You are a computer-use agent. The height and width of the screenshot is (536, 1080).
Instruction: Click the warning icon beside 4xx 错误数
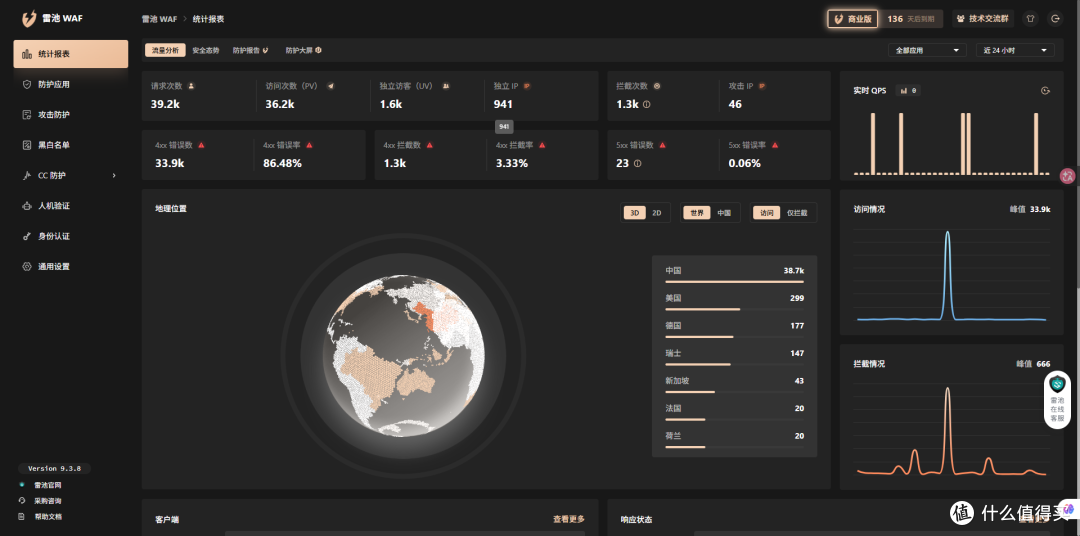coord(201,145)
